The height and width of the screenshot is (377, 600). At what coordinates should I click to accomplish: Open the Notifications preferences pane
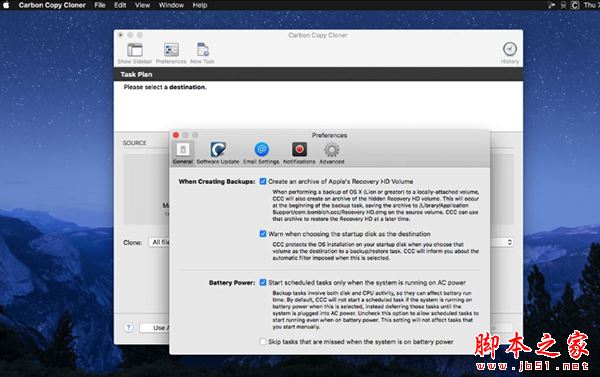coord(299,153)
